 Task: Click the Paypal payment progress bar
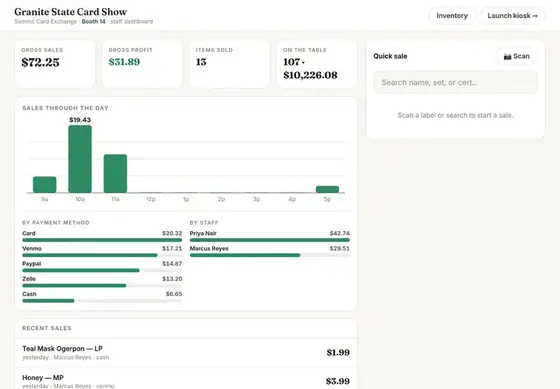(102, 270)
